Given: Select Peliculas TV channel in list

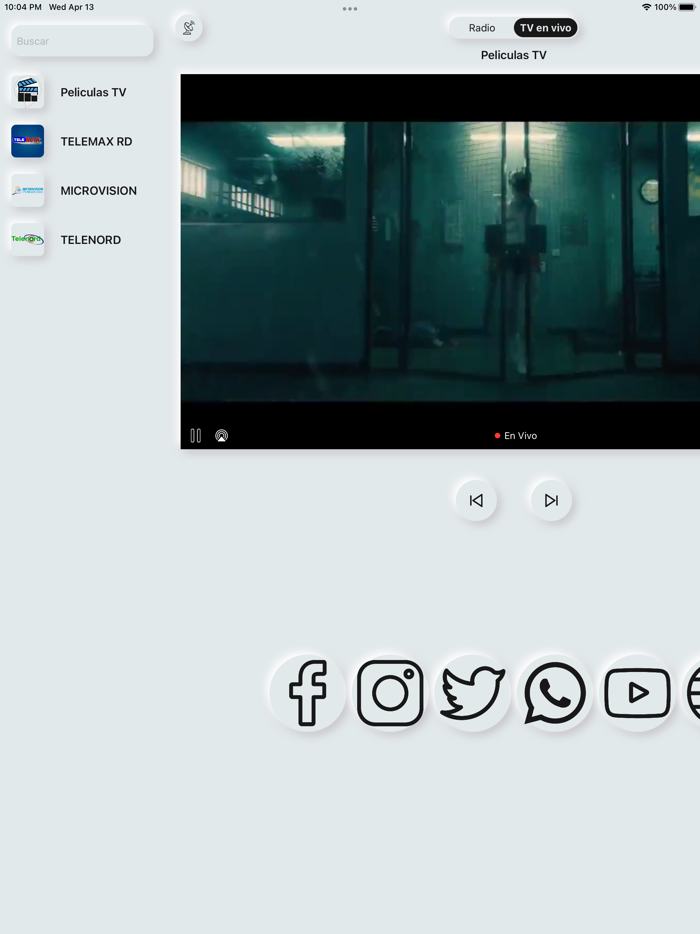Looking at the screenshot, I should point(82,92).
